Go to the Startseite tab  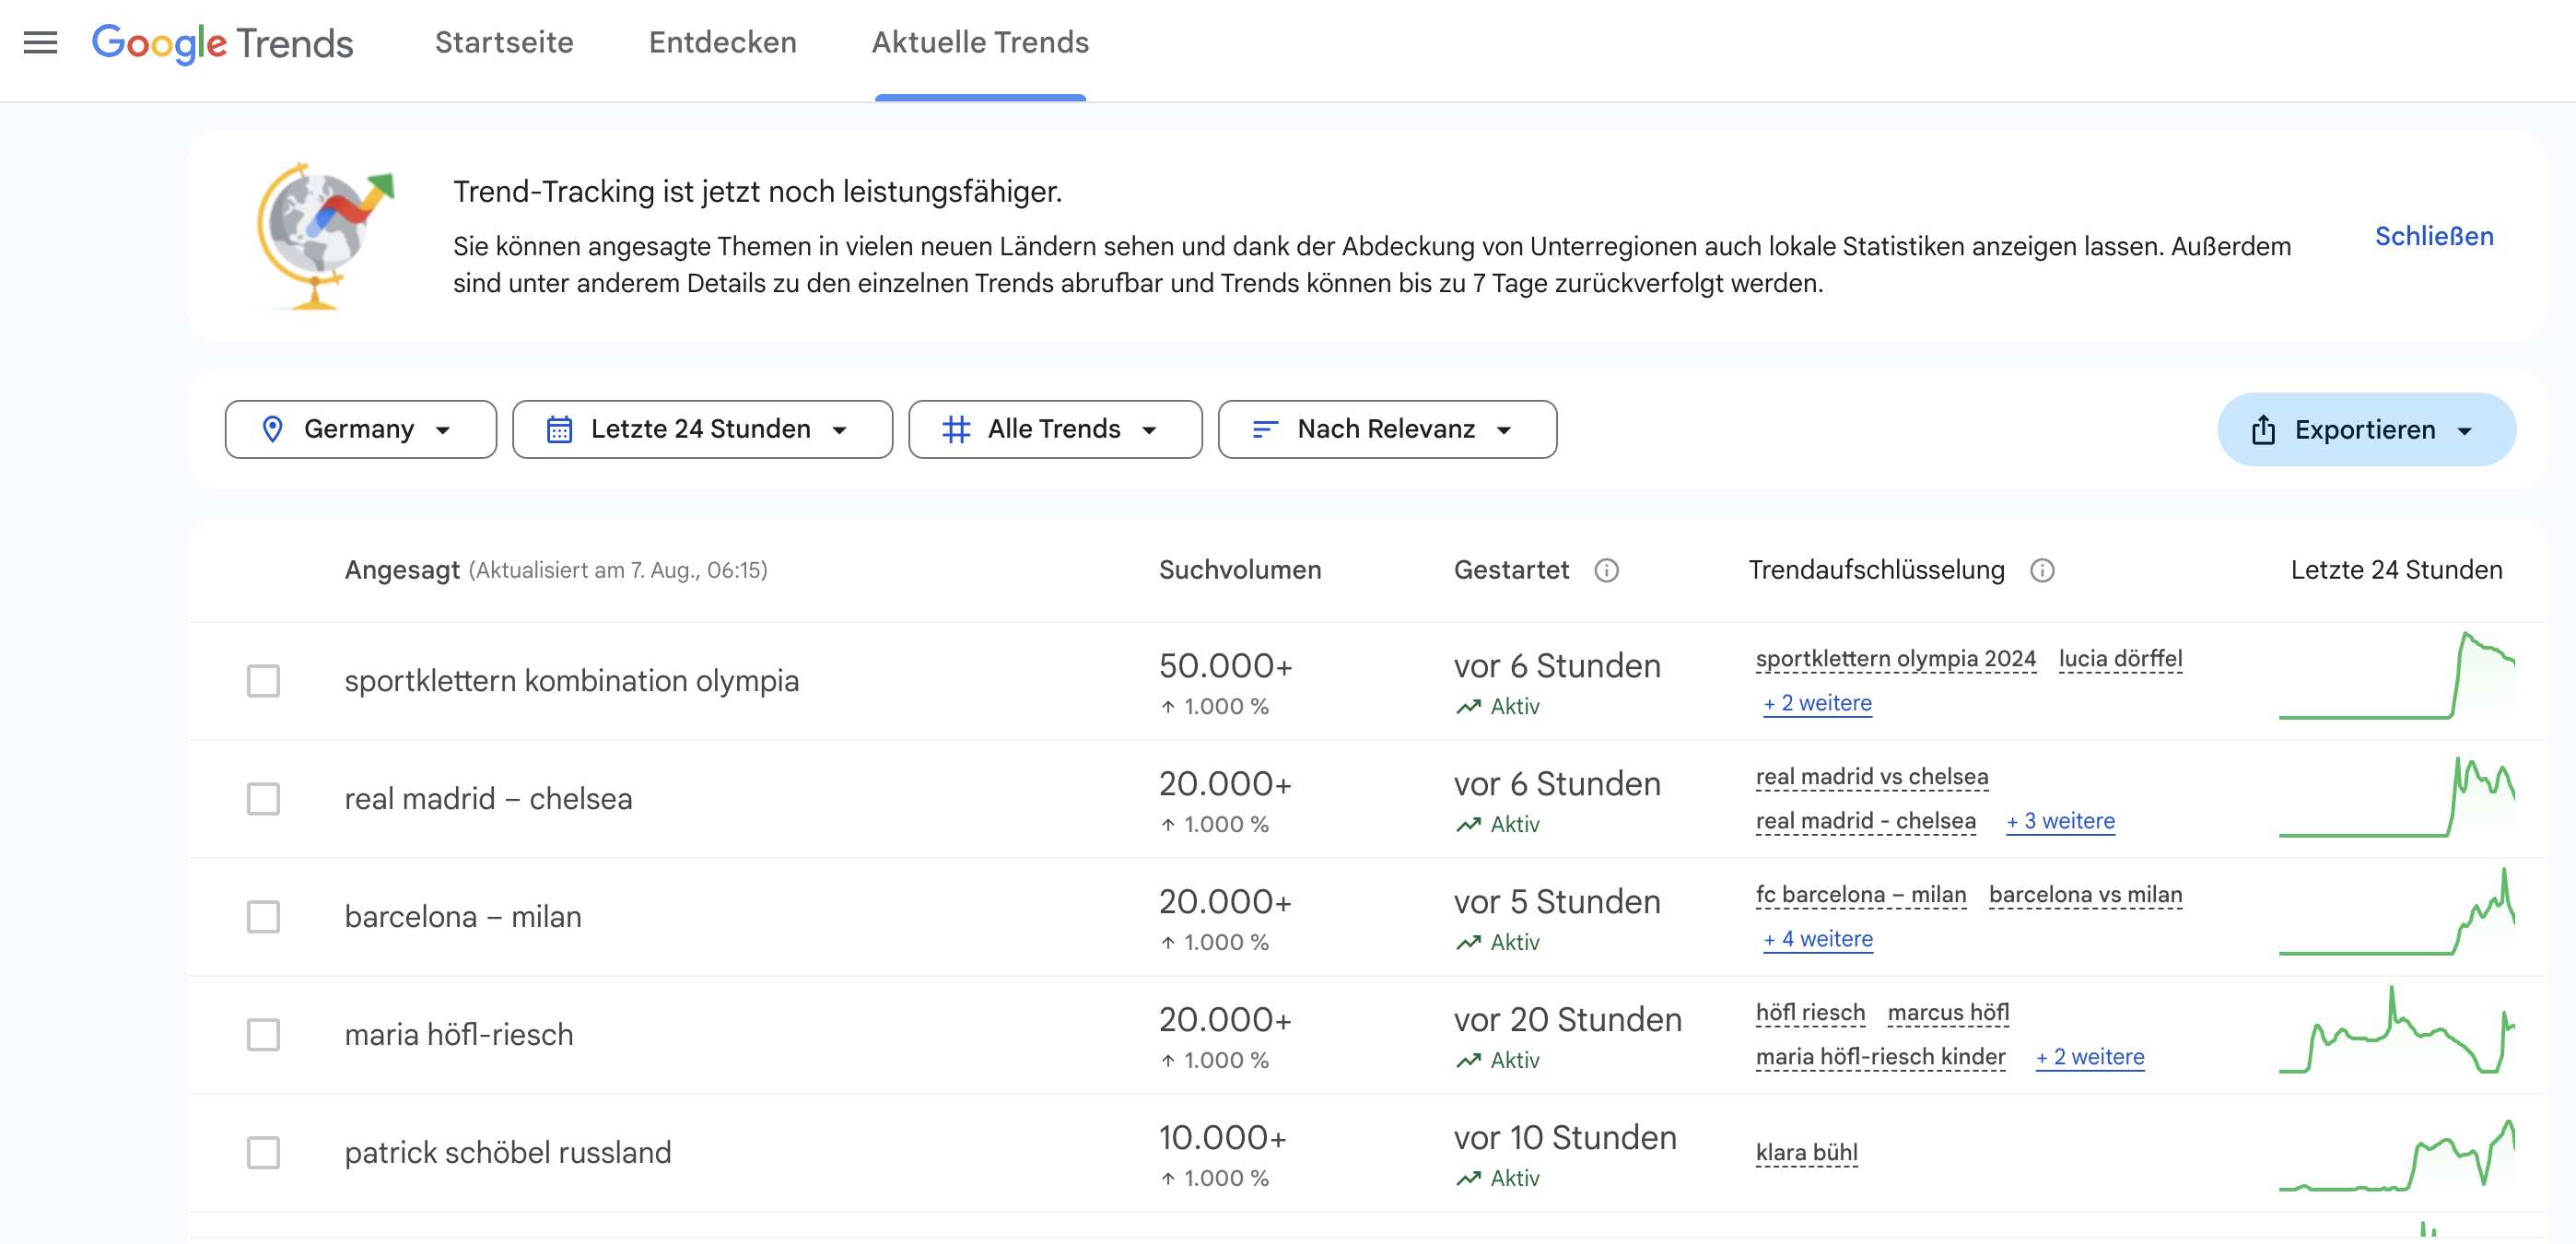[503, 42]
